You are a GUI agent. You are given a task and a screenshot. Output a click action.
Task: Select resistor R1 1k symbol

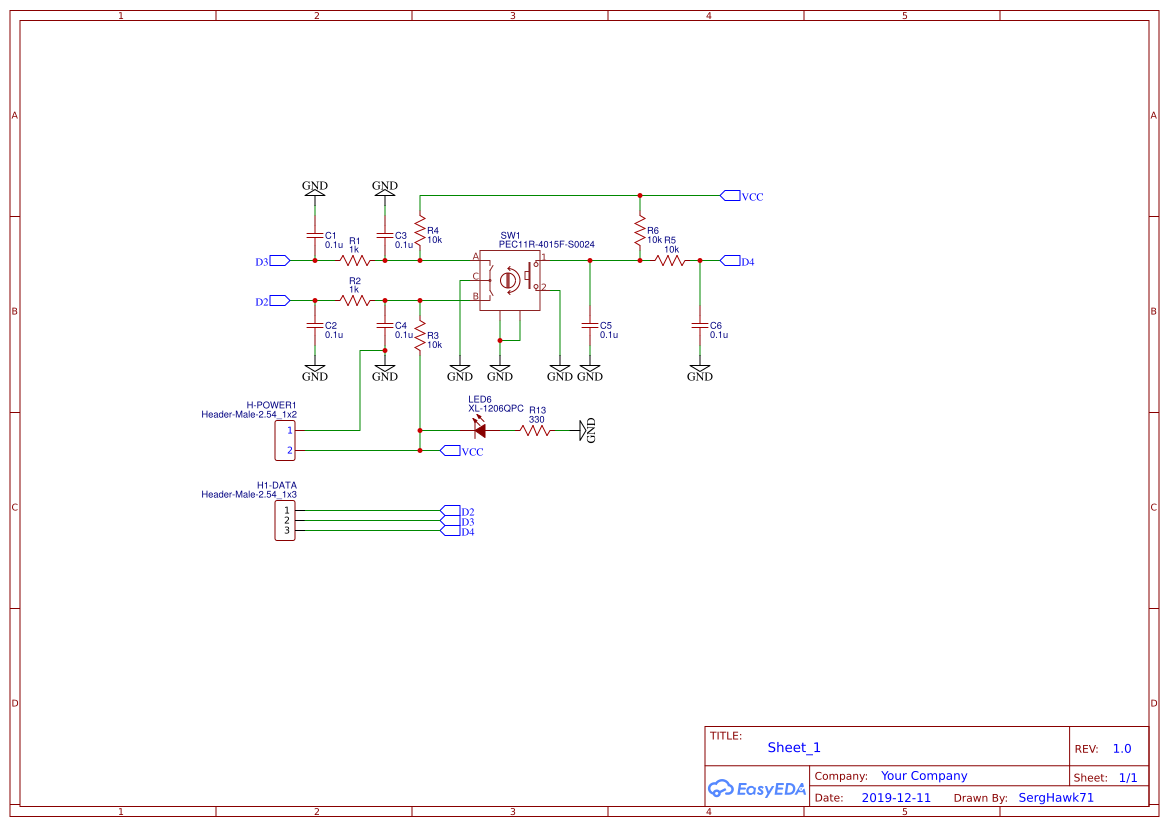(355, 260)
